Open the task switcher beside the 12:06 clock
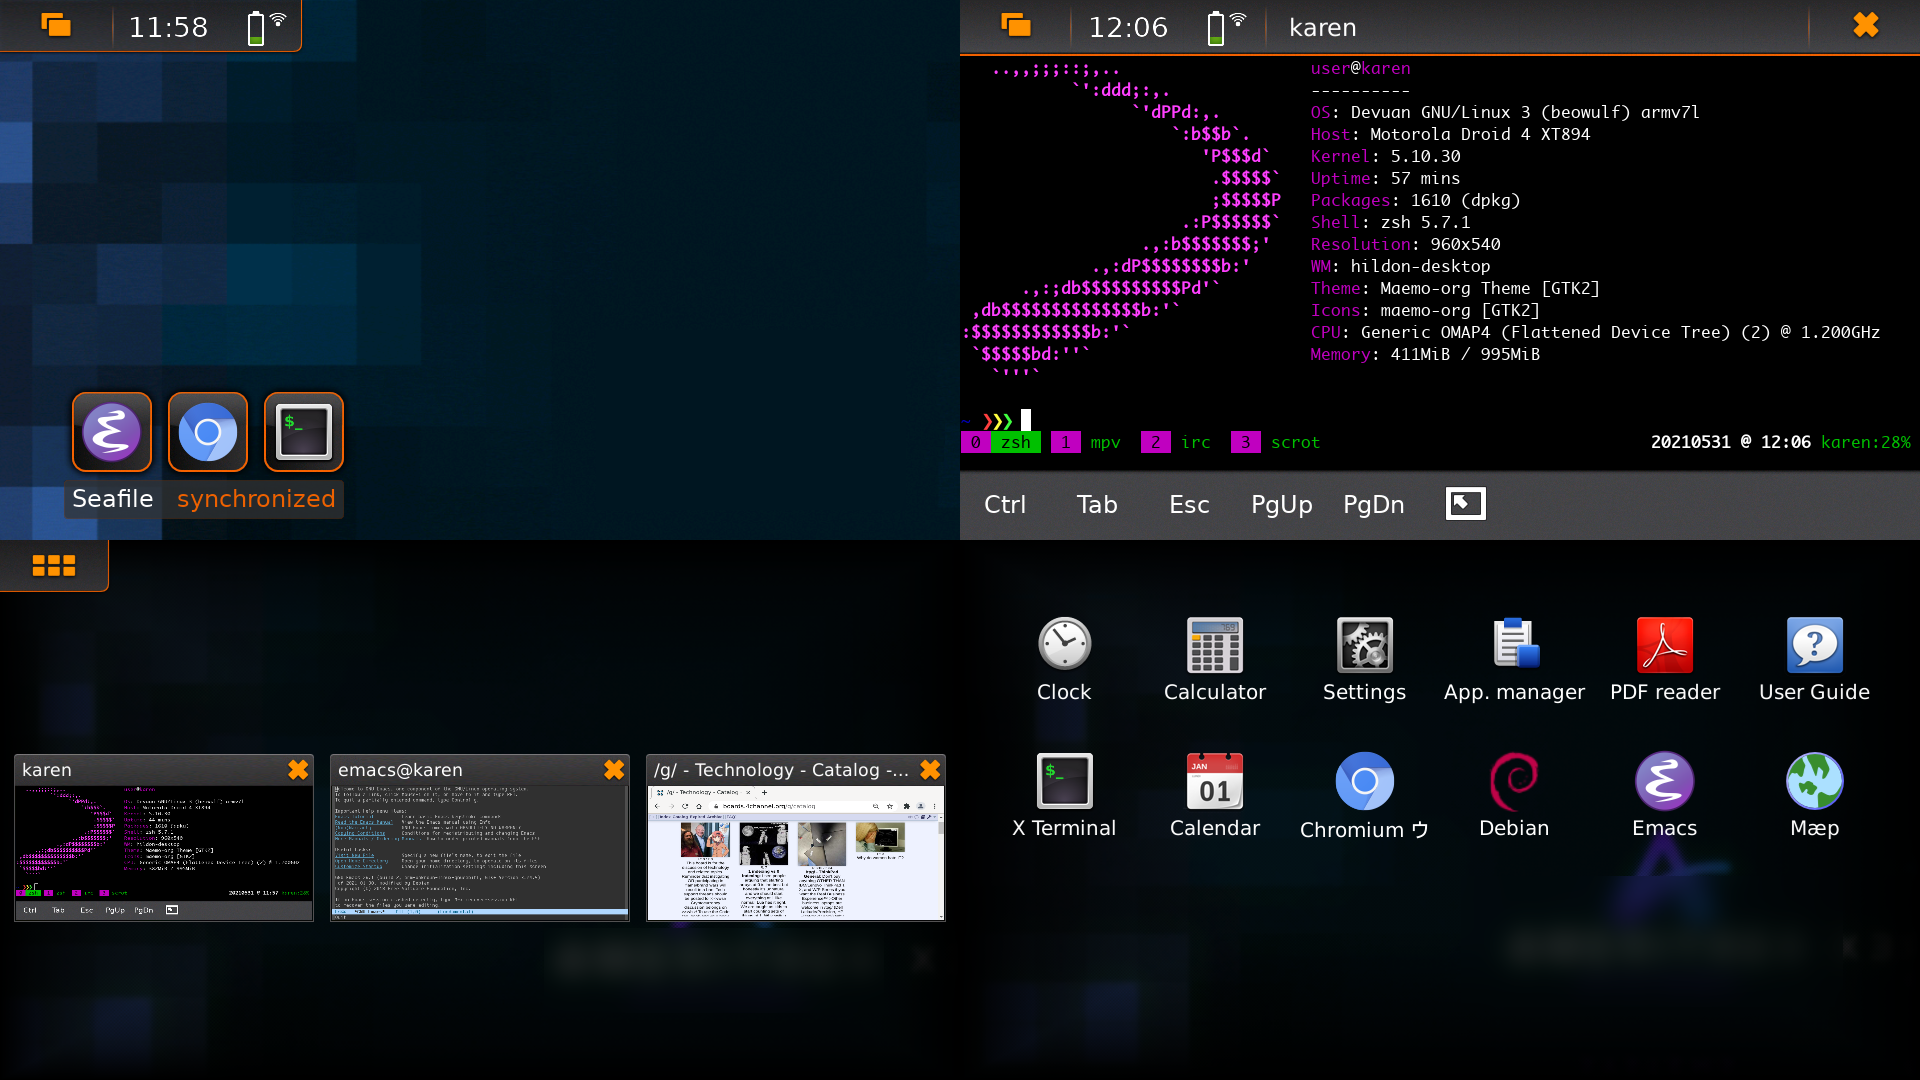Image resolution: width=1920 pixels, height=1080 pixels. click(1016, 25)
